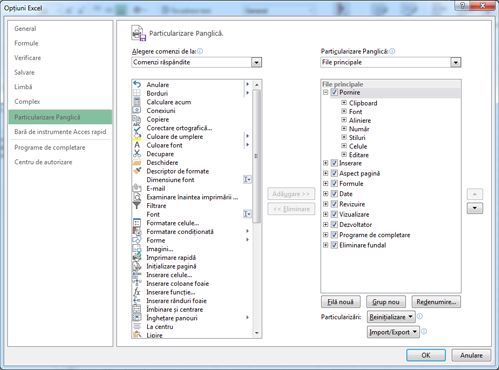This screenshot has height=370, width=499.
Task: Toggle the Eliminare fundal checkbox
Action: 335,245
